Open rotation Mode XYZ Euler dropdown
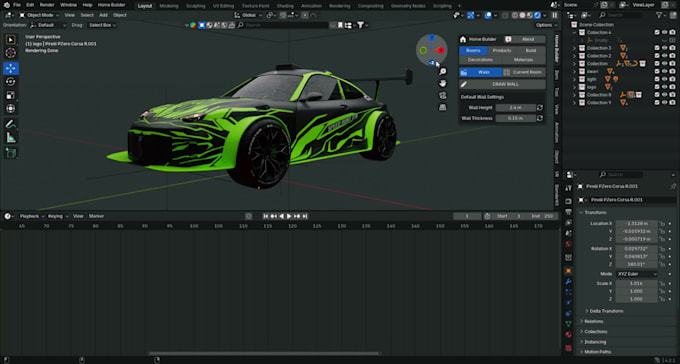Screen dimensions: 680x364 (x=637, y=274)
